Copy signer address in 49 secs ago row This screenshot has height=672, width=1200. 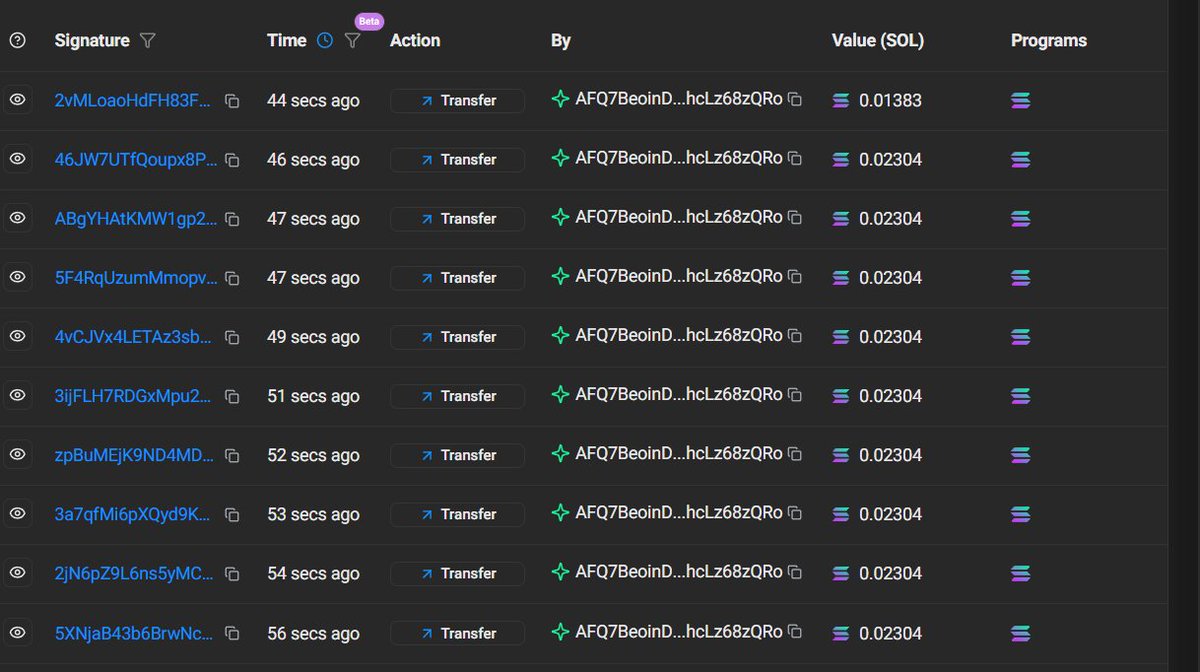(795, 335)
